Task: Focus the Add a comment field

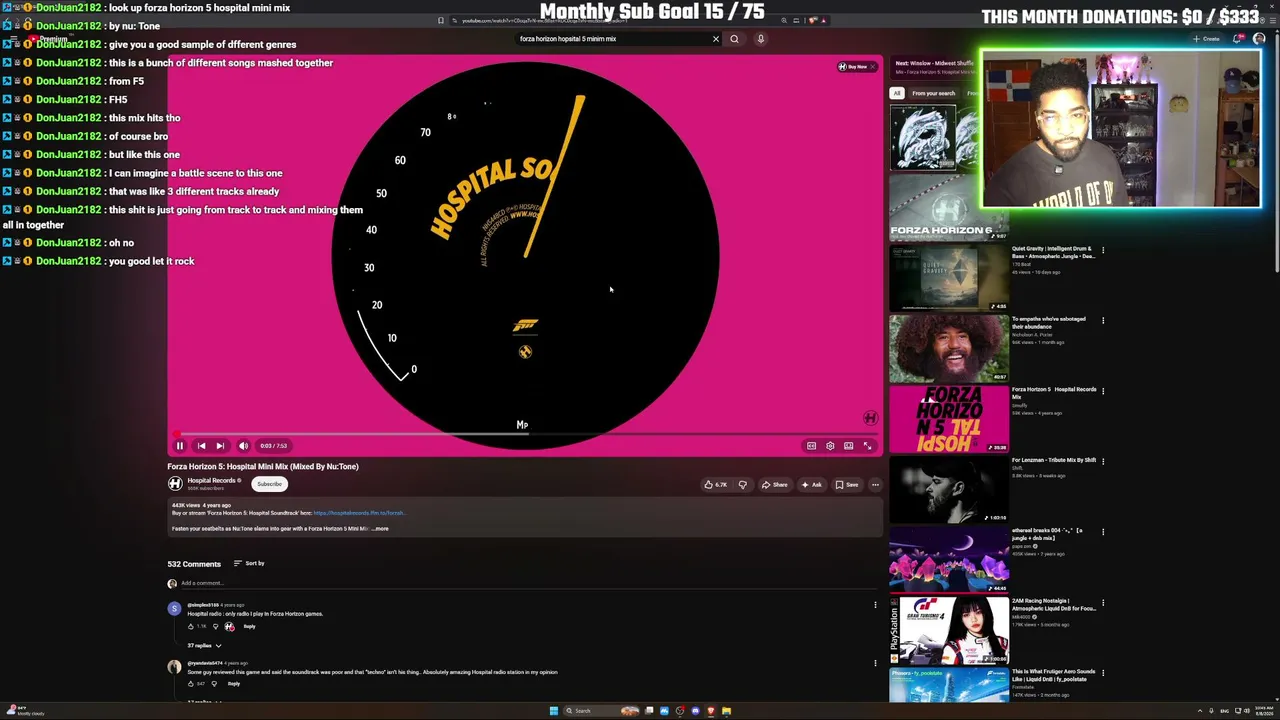Action: click(530, 583)
